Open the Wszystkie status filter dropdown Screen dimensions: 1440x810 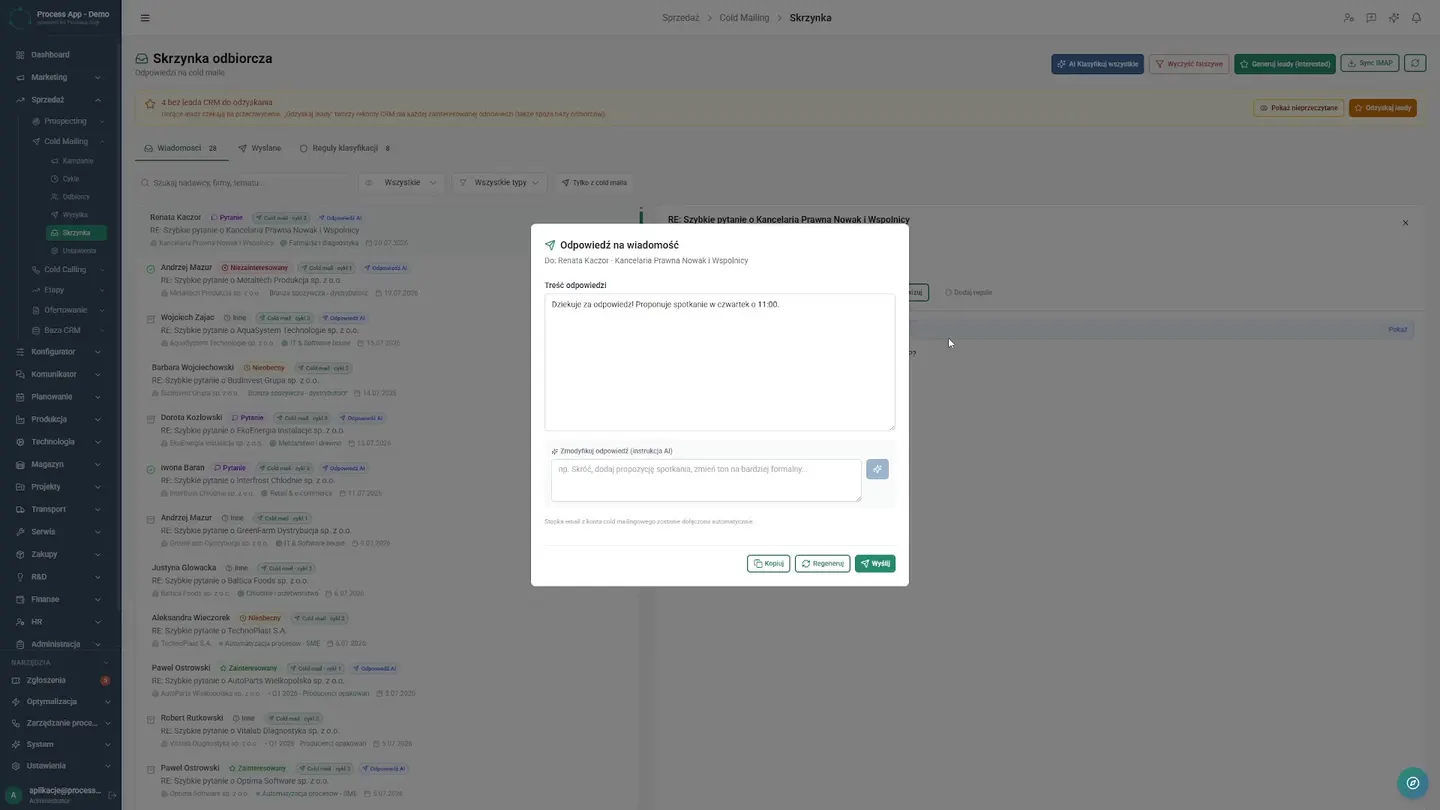pos(402,183)
